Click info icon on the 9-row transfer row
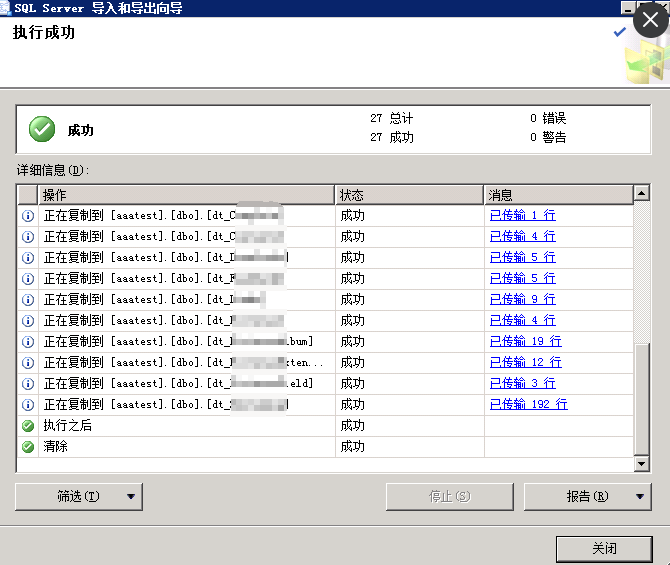 click(x=27, y=300)
